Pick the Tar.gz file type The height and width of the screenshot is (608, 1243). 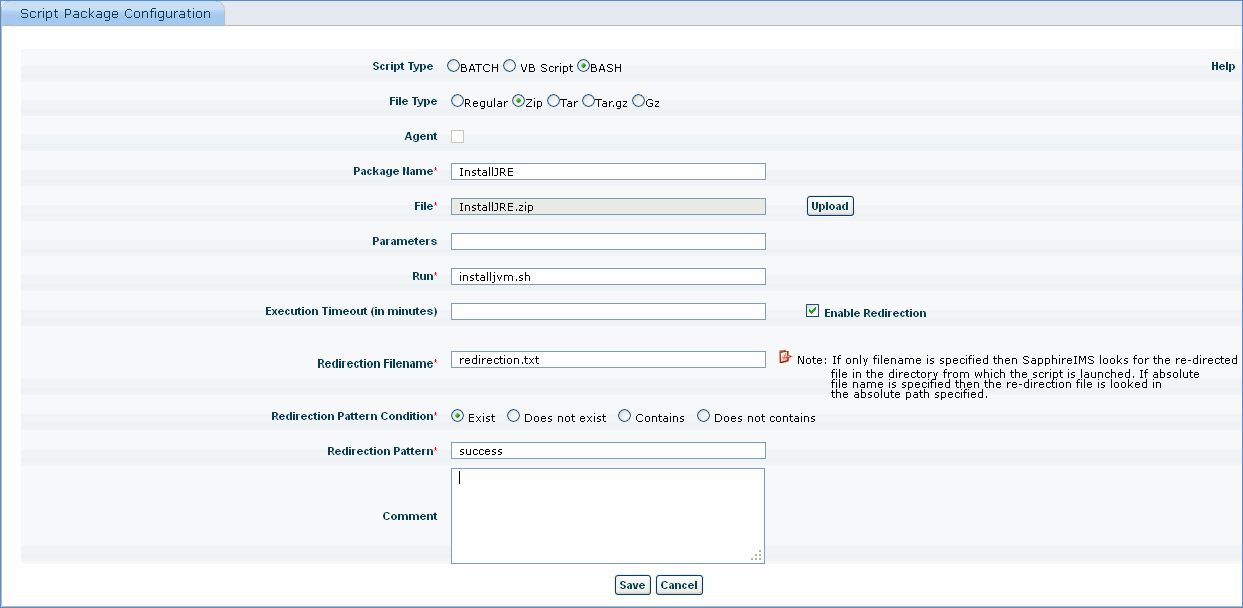(589, 101)
